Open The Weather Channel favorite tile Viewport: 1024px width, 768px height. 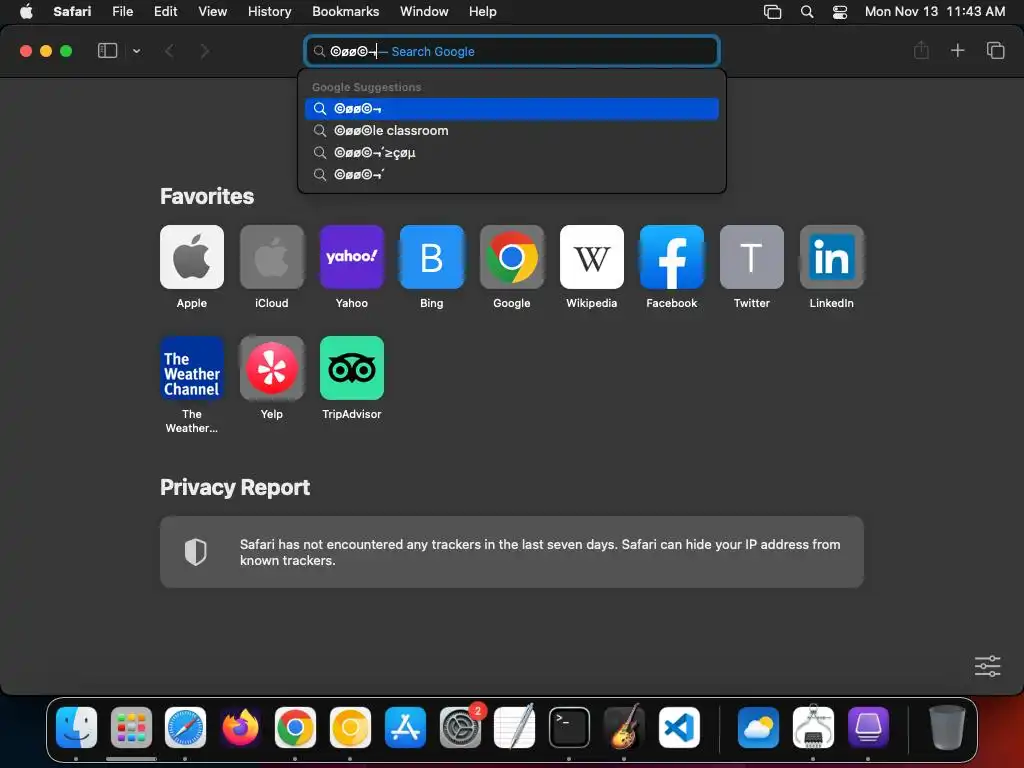tap(191, 368)
